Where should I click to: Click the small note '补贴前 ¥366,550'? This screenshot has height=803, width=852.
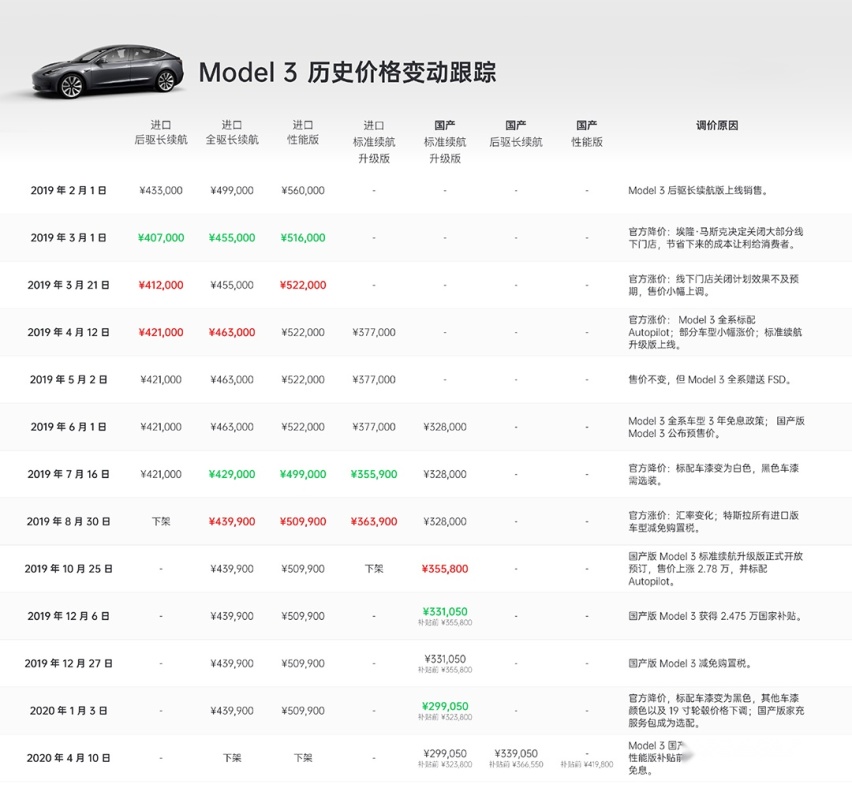point(516,764)
